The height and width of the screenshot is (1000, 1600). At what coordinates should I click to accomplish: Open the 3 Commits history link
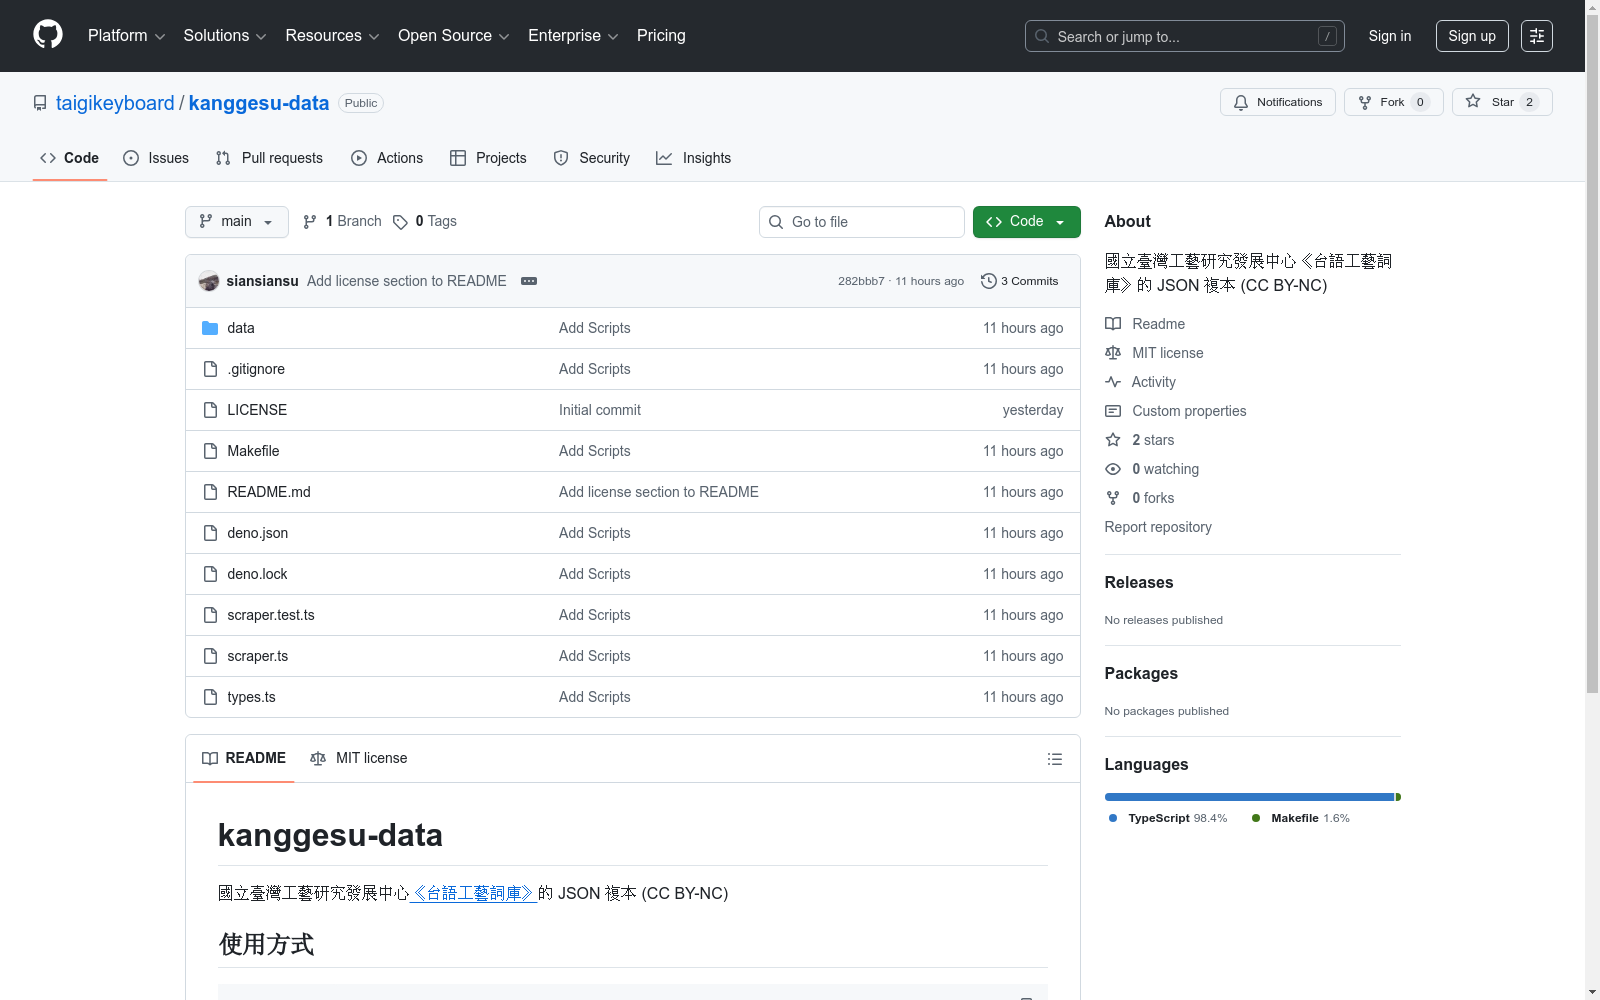pyautogui.click(x=1020, y=281)
